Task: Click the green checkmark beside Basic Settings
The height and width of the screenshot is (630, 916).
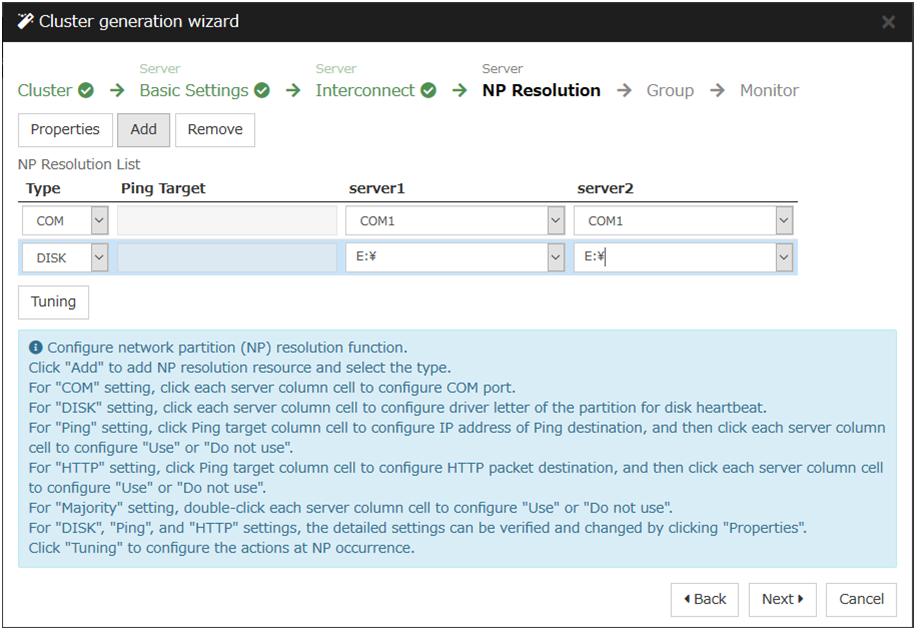Action: 262,91
